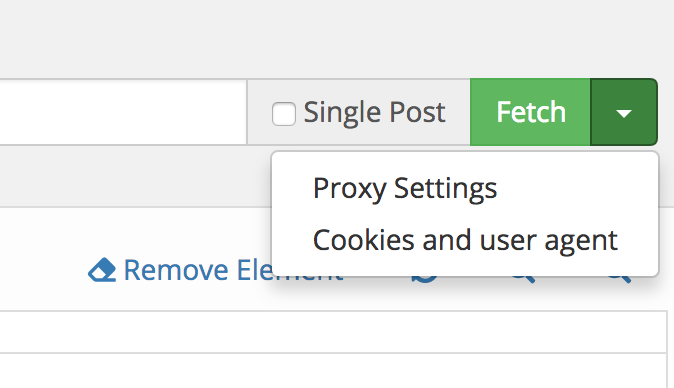
Task: Click the partly hidden refresh icon
Action: (425, 279)
